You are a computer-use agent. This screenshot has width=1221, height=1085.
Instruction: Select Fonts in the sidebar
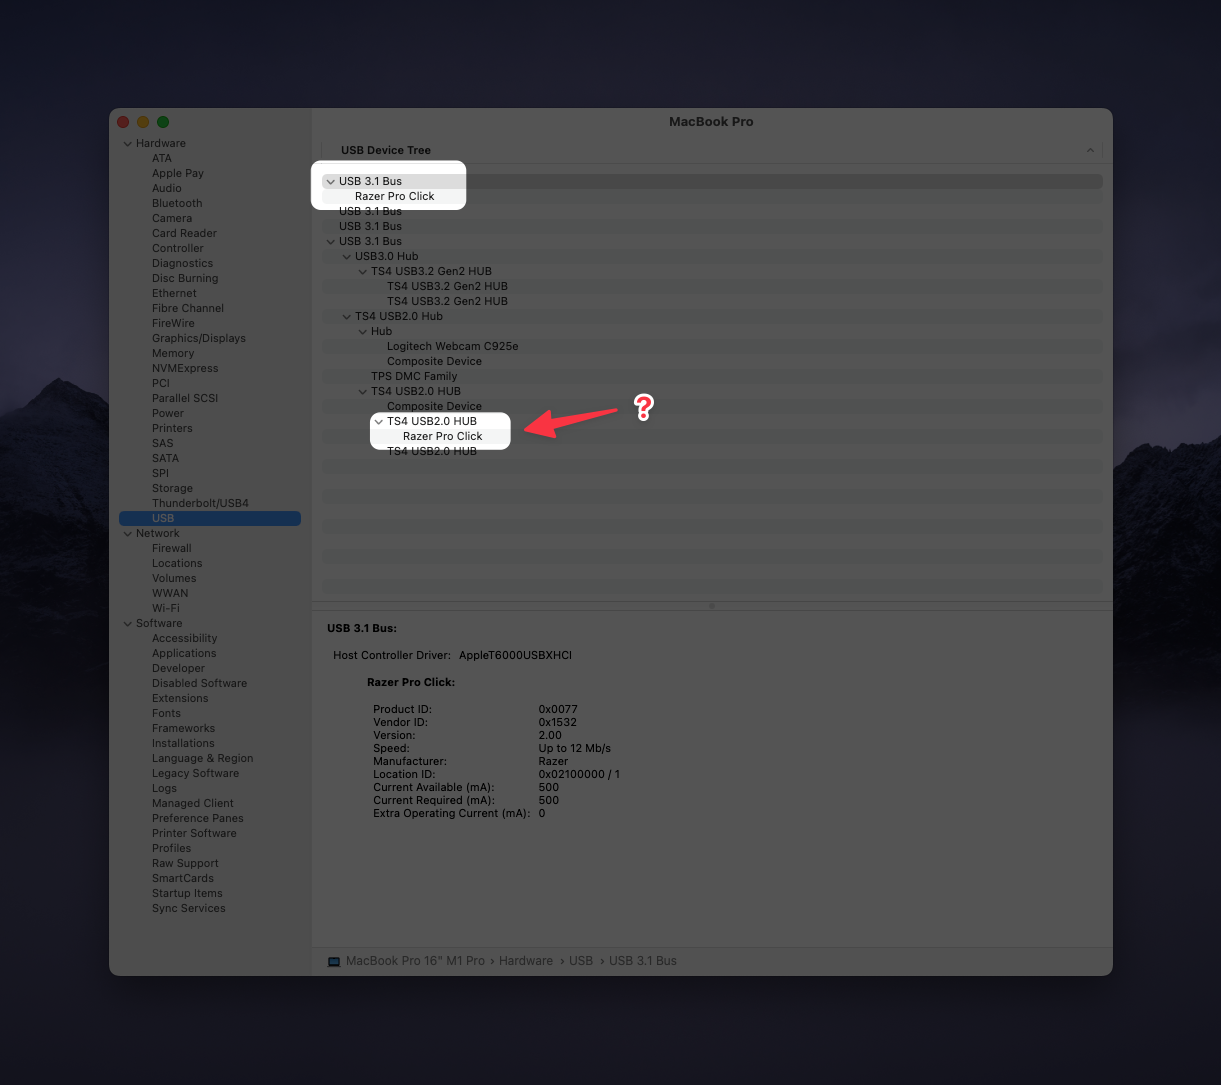pyautogui.click(x=166, y=714)
